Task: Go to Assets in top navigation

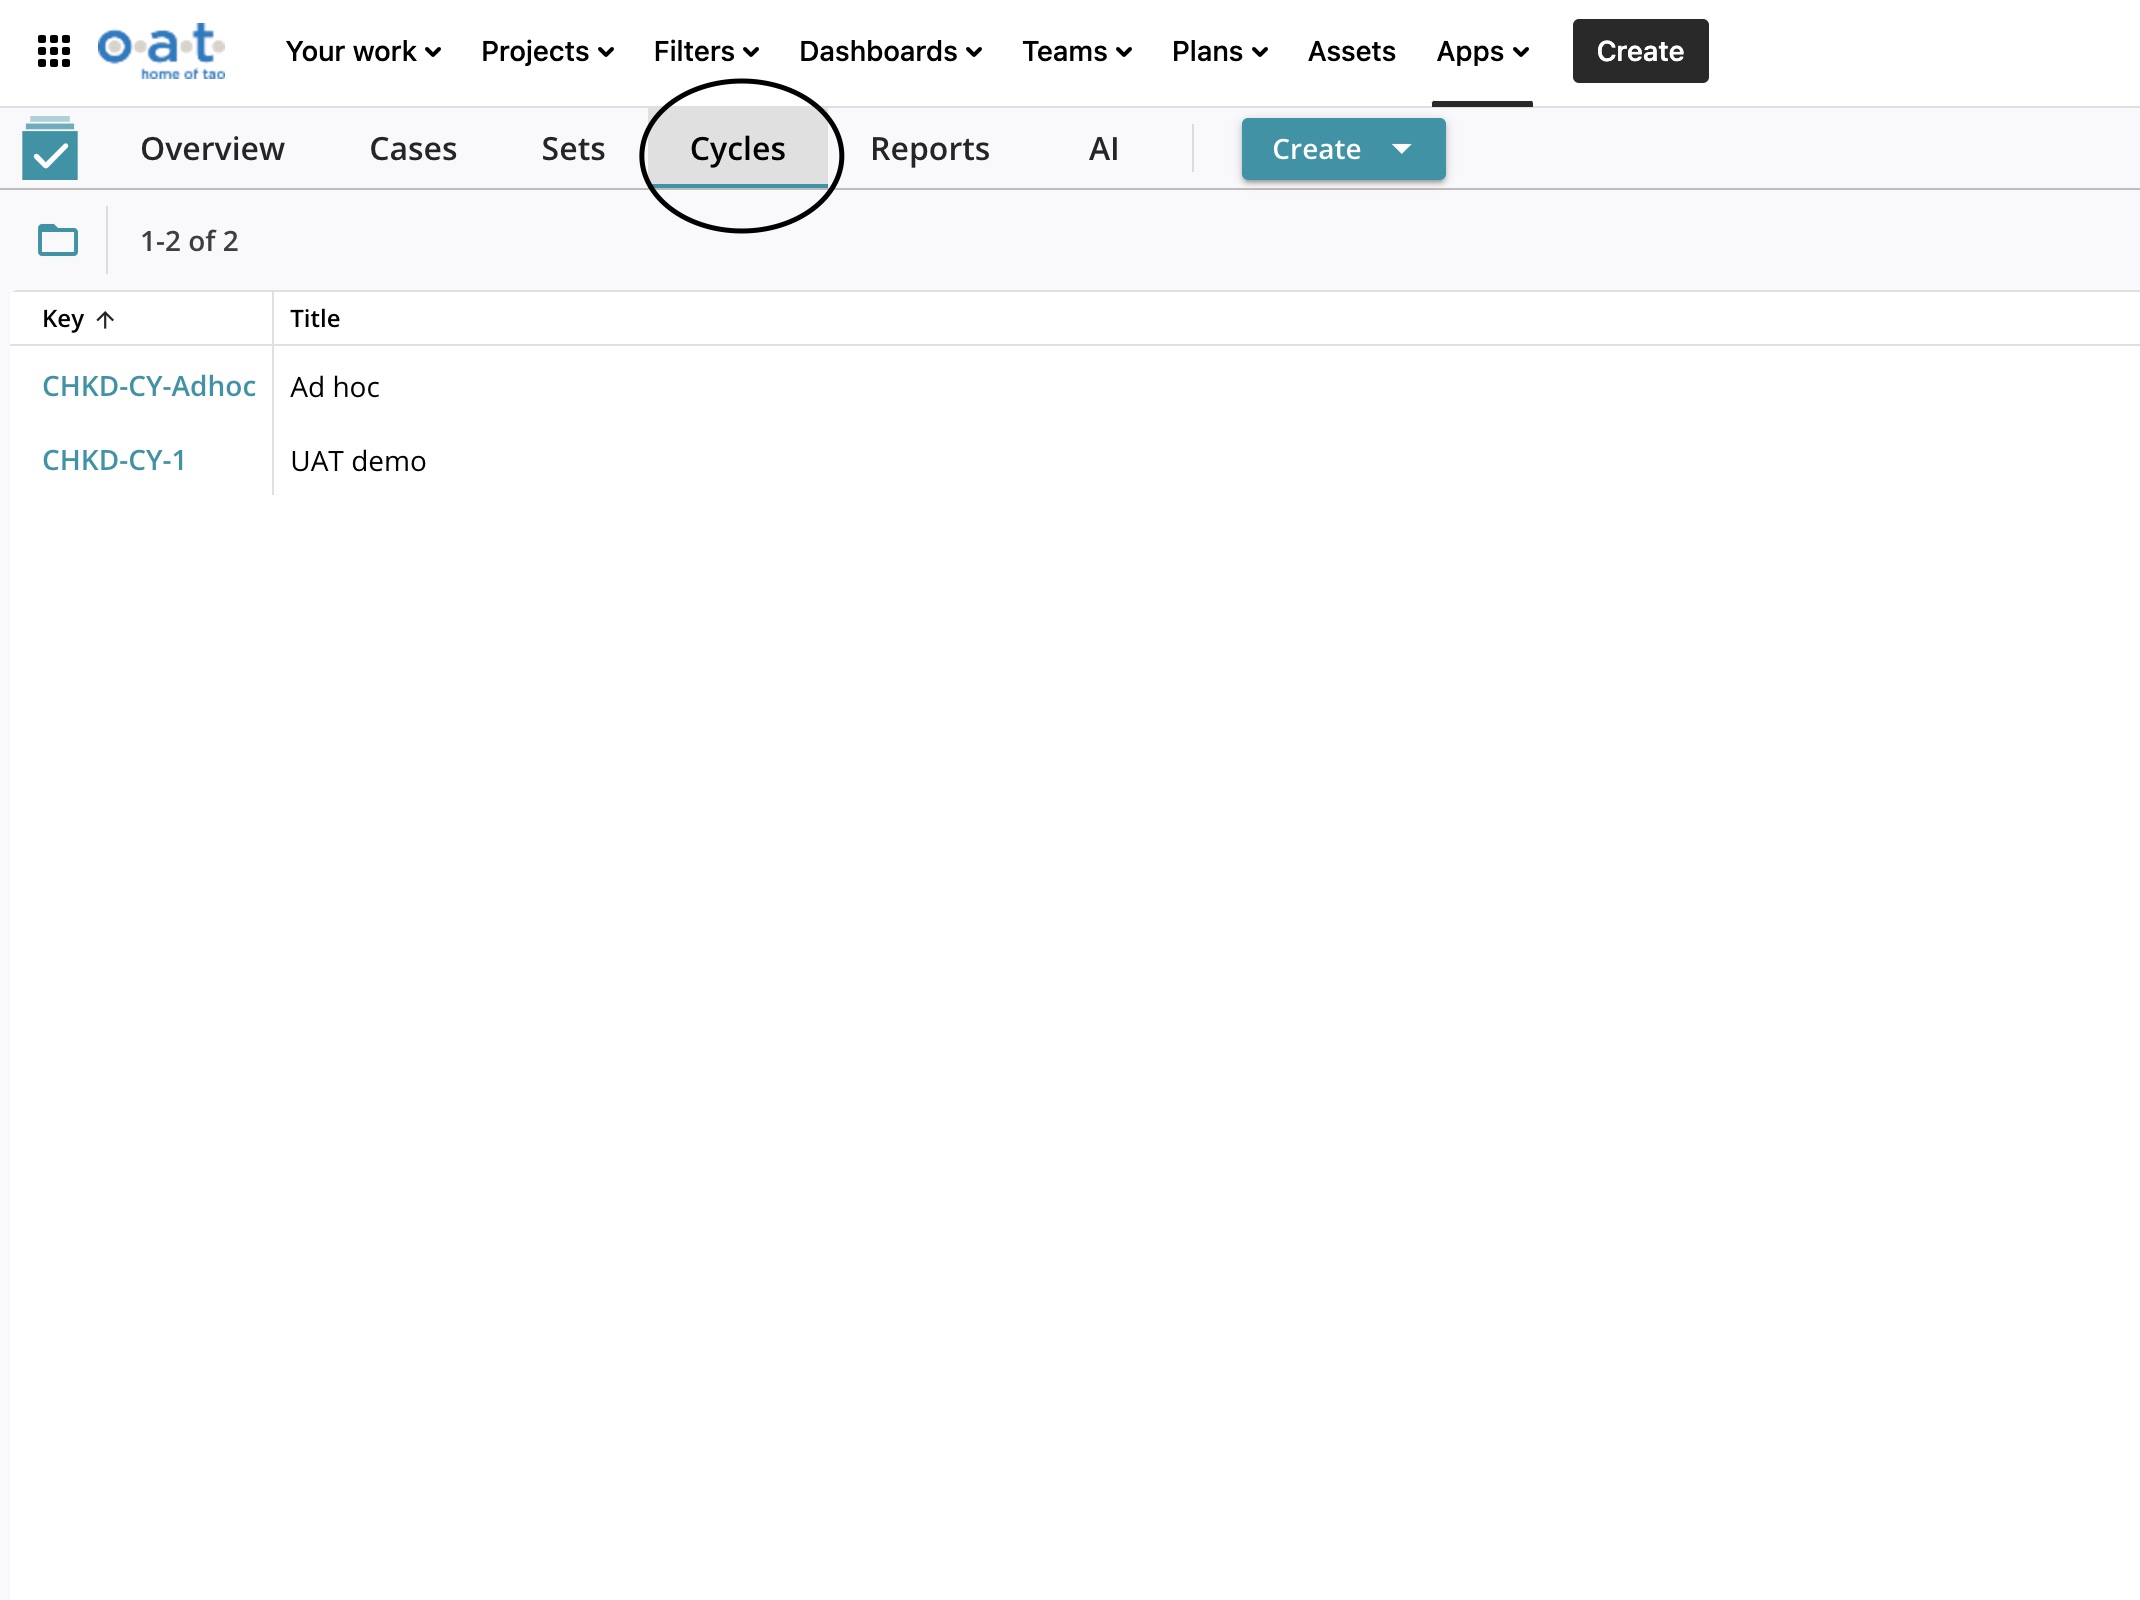Action: (x=1351, y=51)
